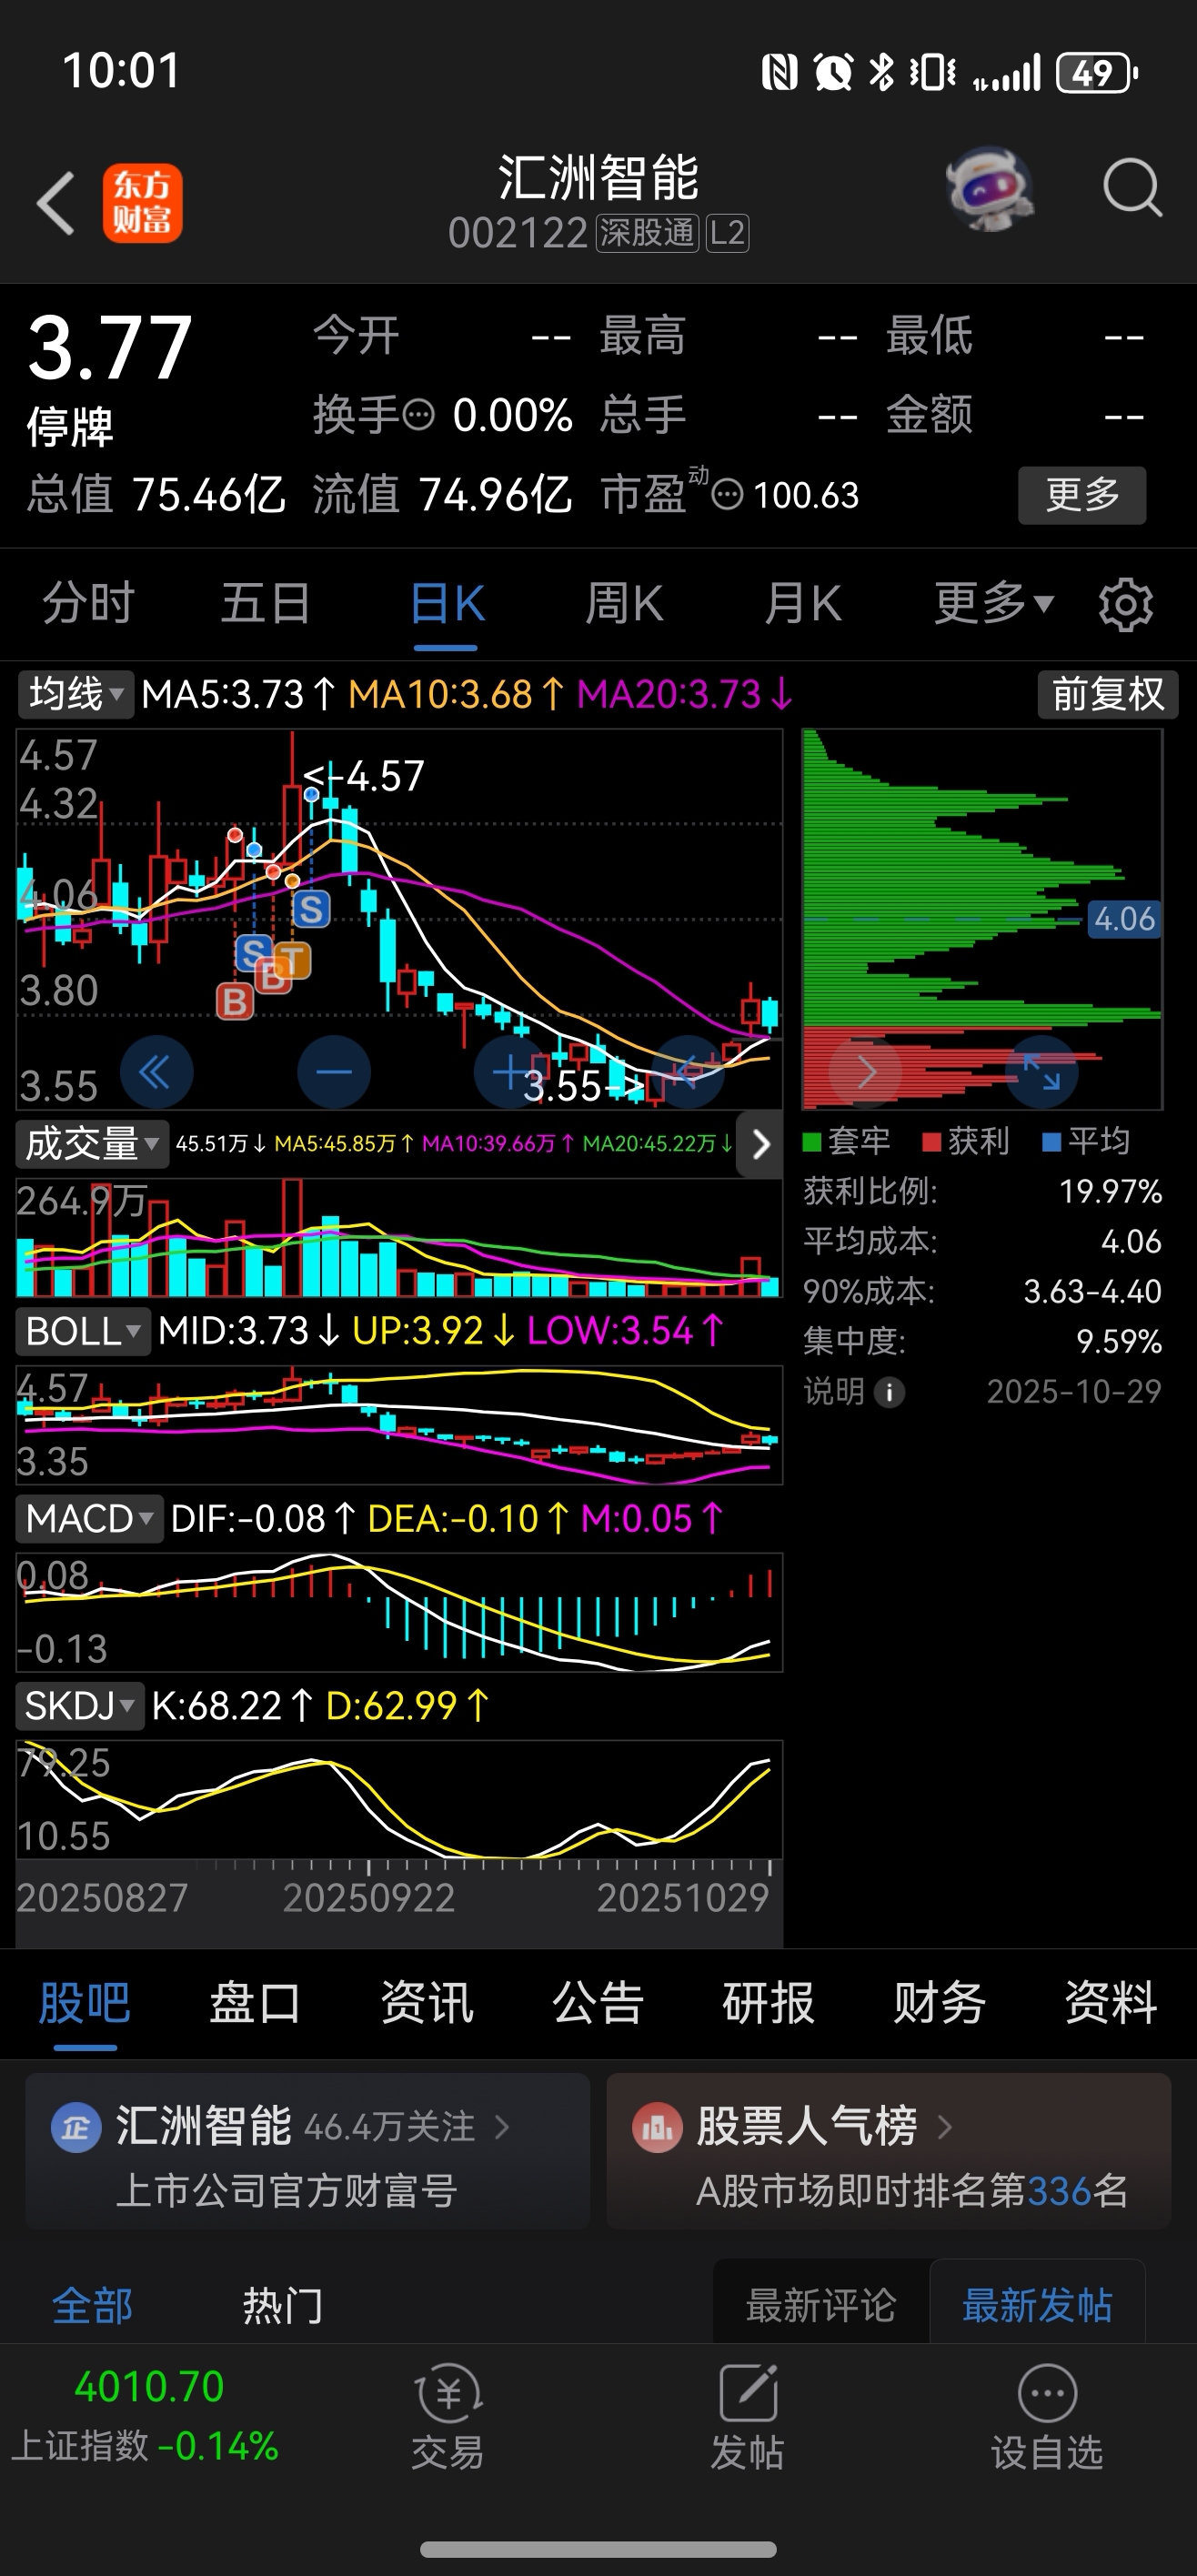
Task: Open the SKDJ indicator dropdown
Action: pyautogui.click(x=80, y=1706)
